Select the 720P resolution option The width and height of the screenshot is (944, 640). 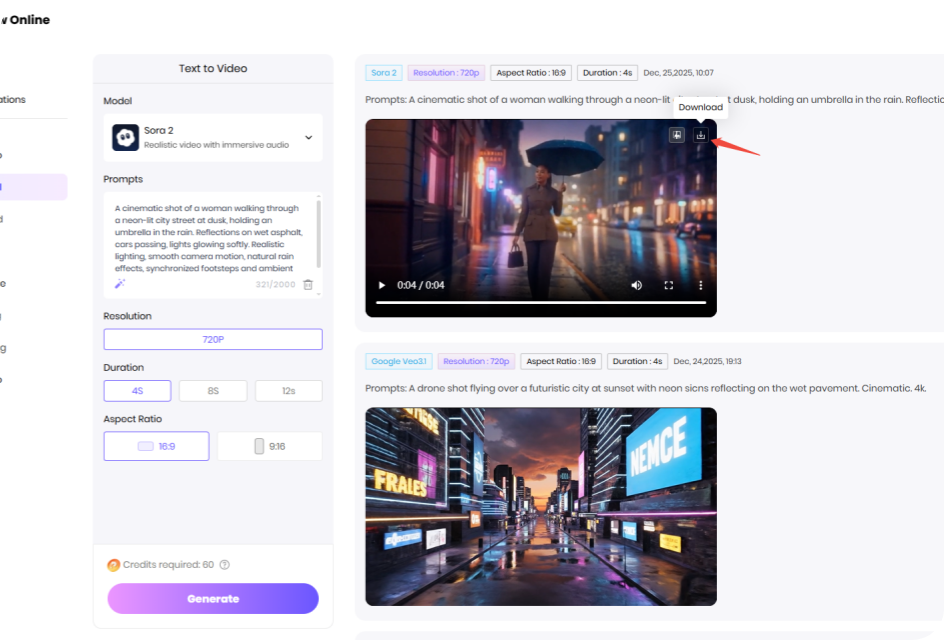(x=213, y=339)
